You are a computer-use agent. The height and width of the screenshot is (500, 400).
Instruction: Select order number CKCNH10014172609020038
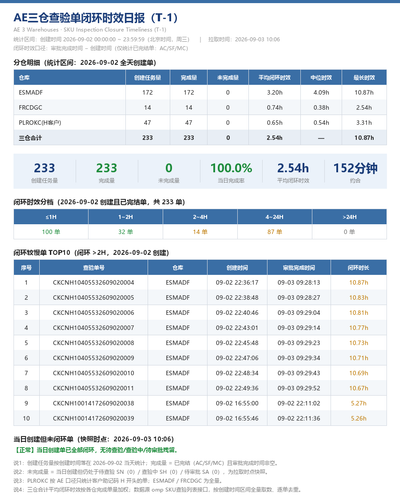pyautogui.click(x=93, y=403)
